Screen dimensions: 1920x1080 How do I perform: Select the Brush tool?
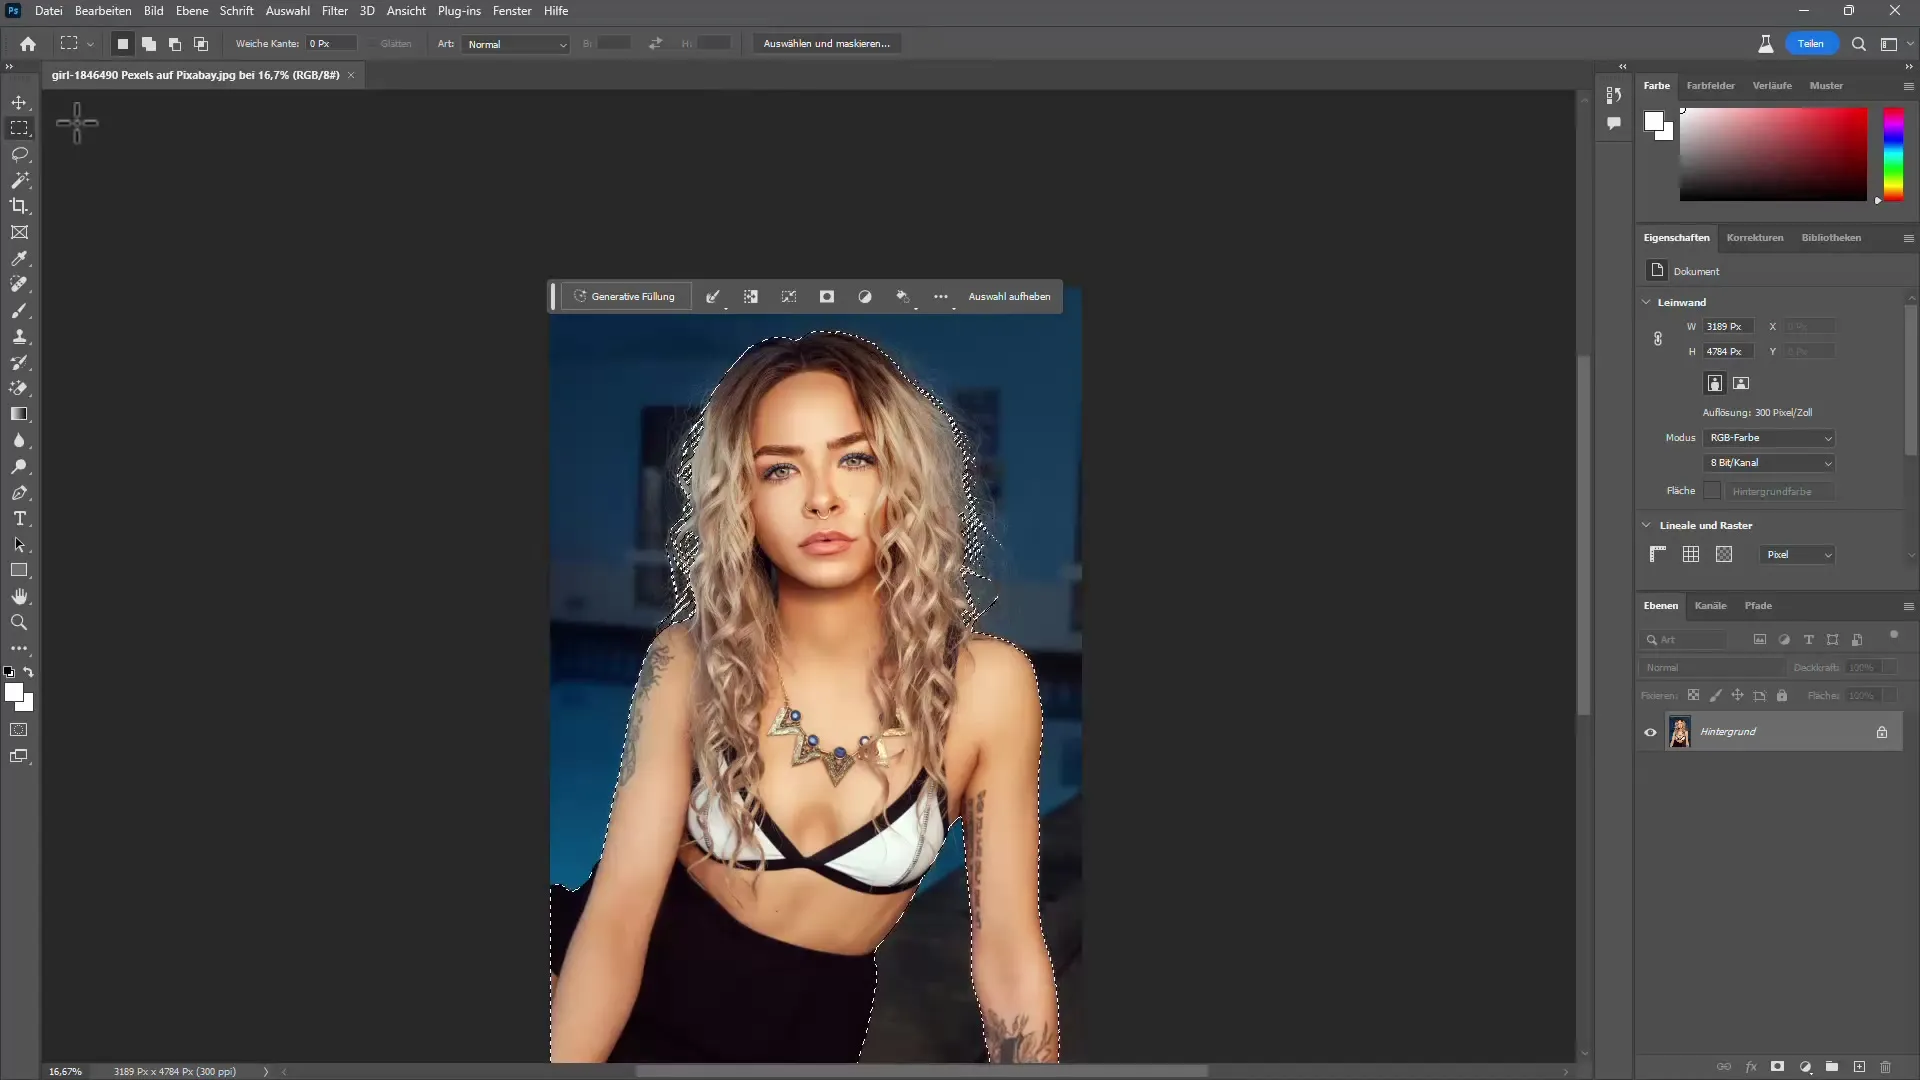18,310
